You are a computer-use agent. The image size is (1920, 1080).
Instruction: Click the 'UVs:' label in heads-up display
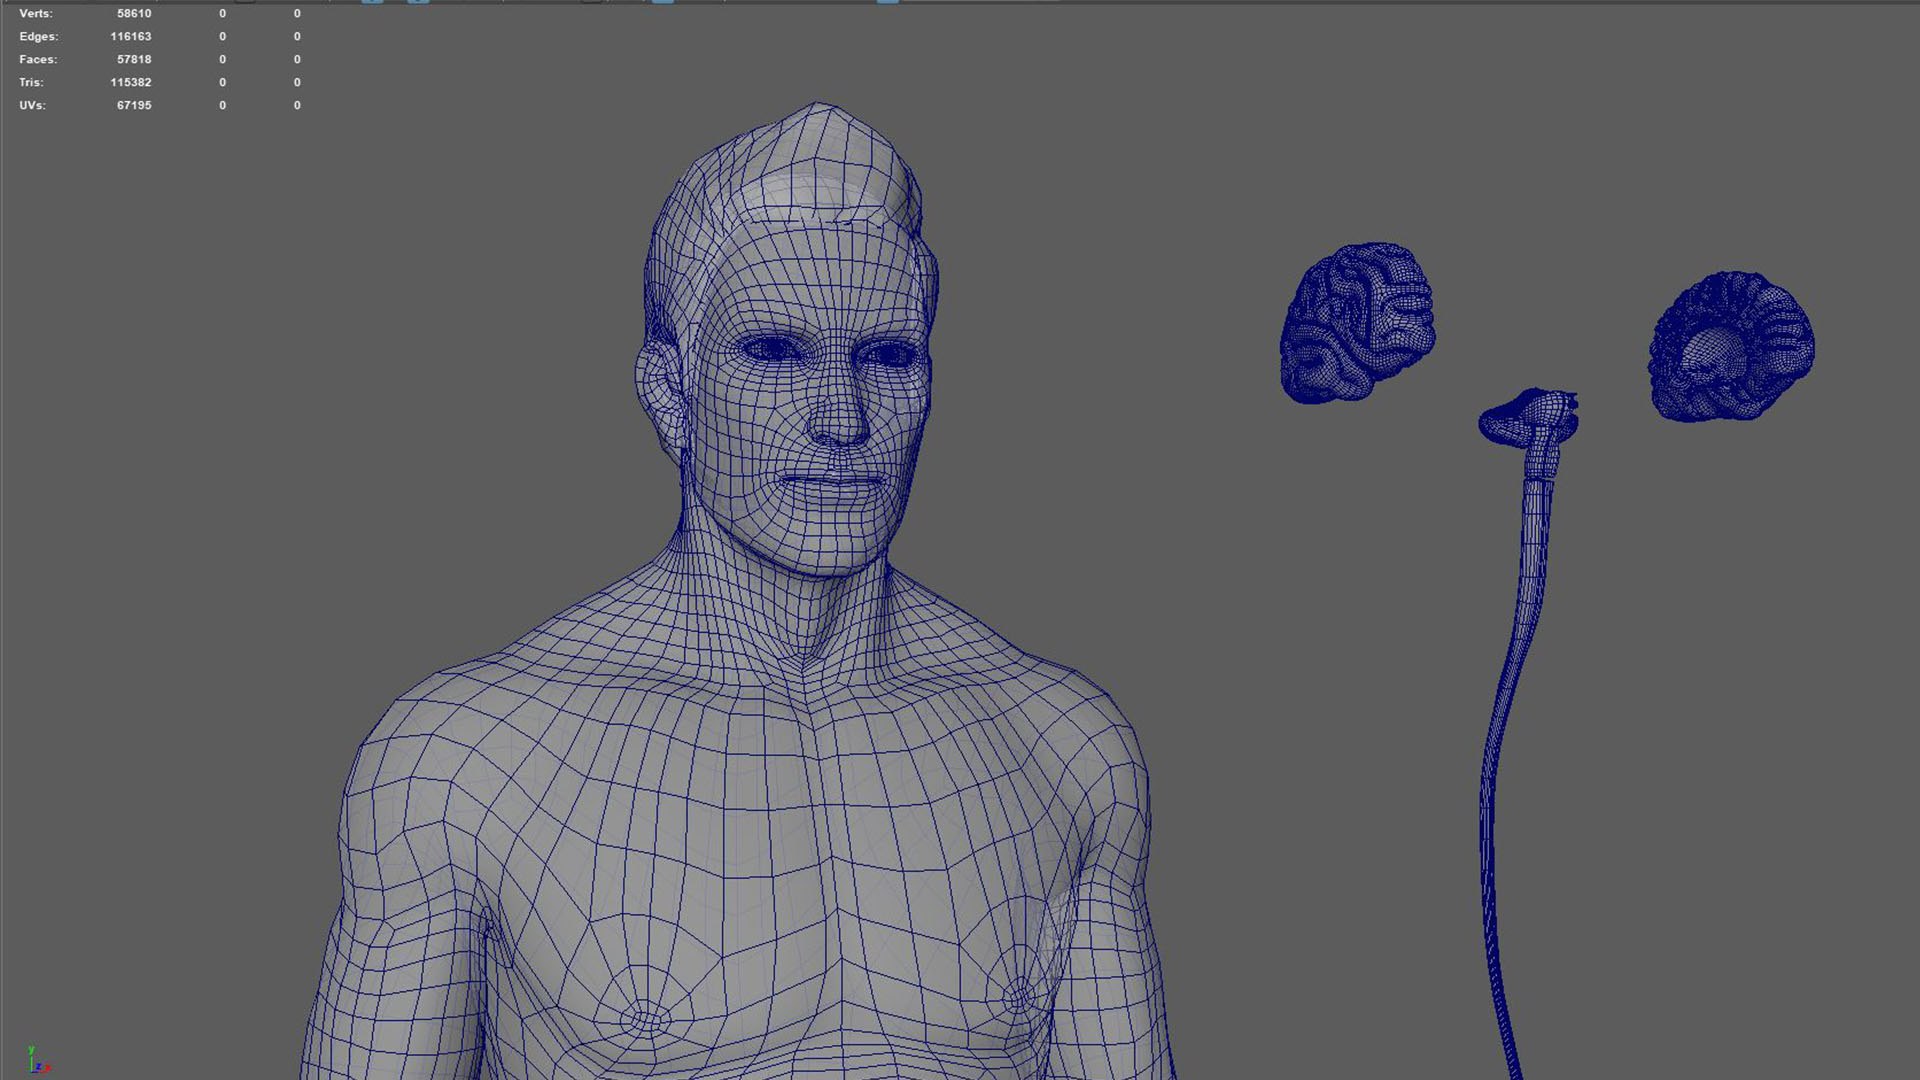(x=32, y=106)
